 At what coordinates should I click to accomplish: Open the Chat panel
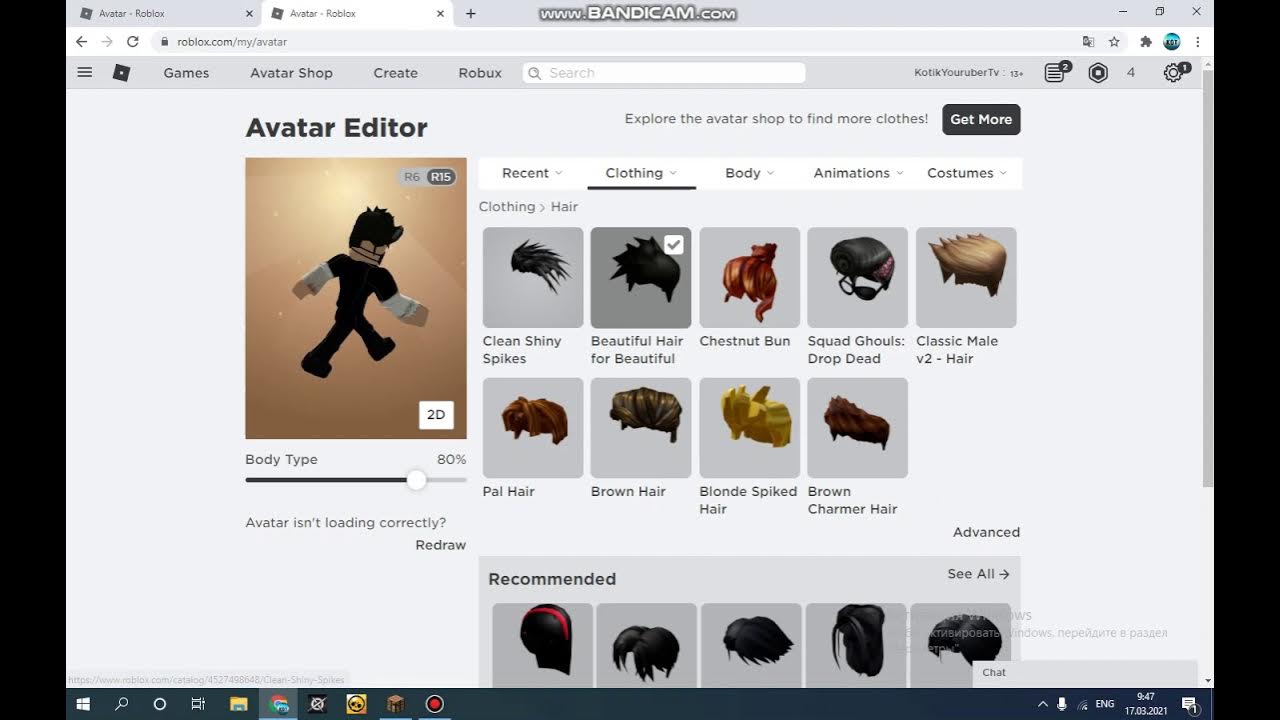coord(1085,673)
